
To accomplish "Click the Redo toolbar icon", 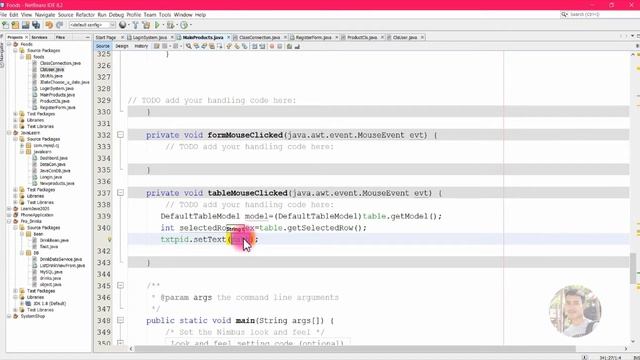I will click(x=60, y=25).
